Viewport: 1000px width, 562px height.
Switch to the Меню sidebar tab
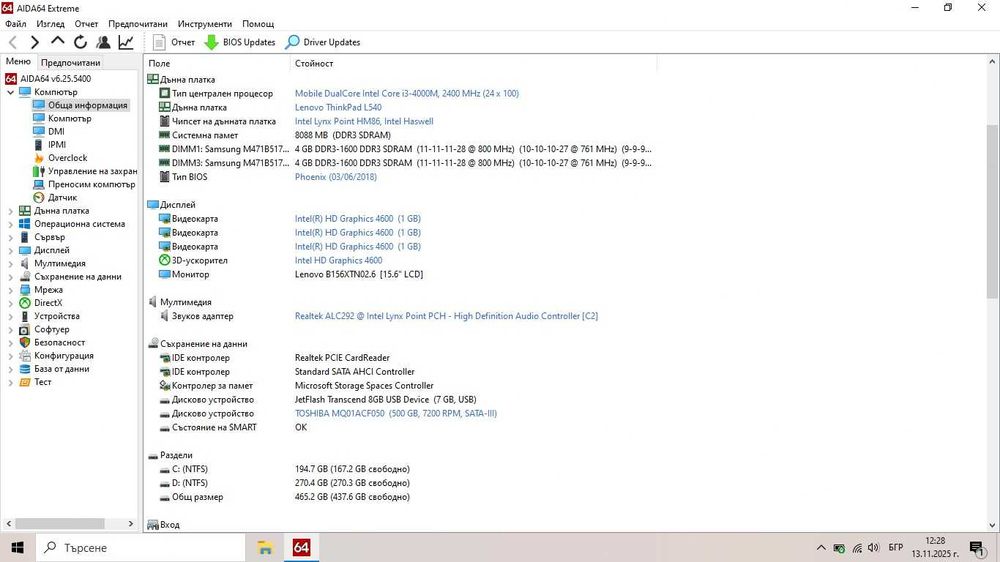coord(18,61)
